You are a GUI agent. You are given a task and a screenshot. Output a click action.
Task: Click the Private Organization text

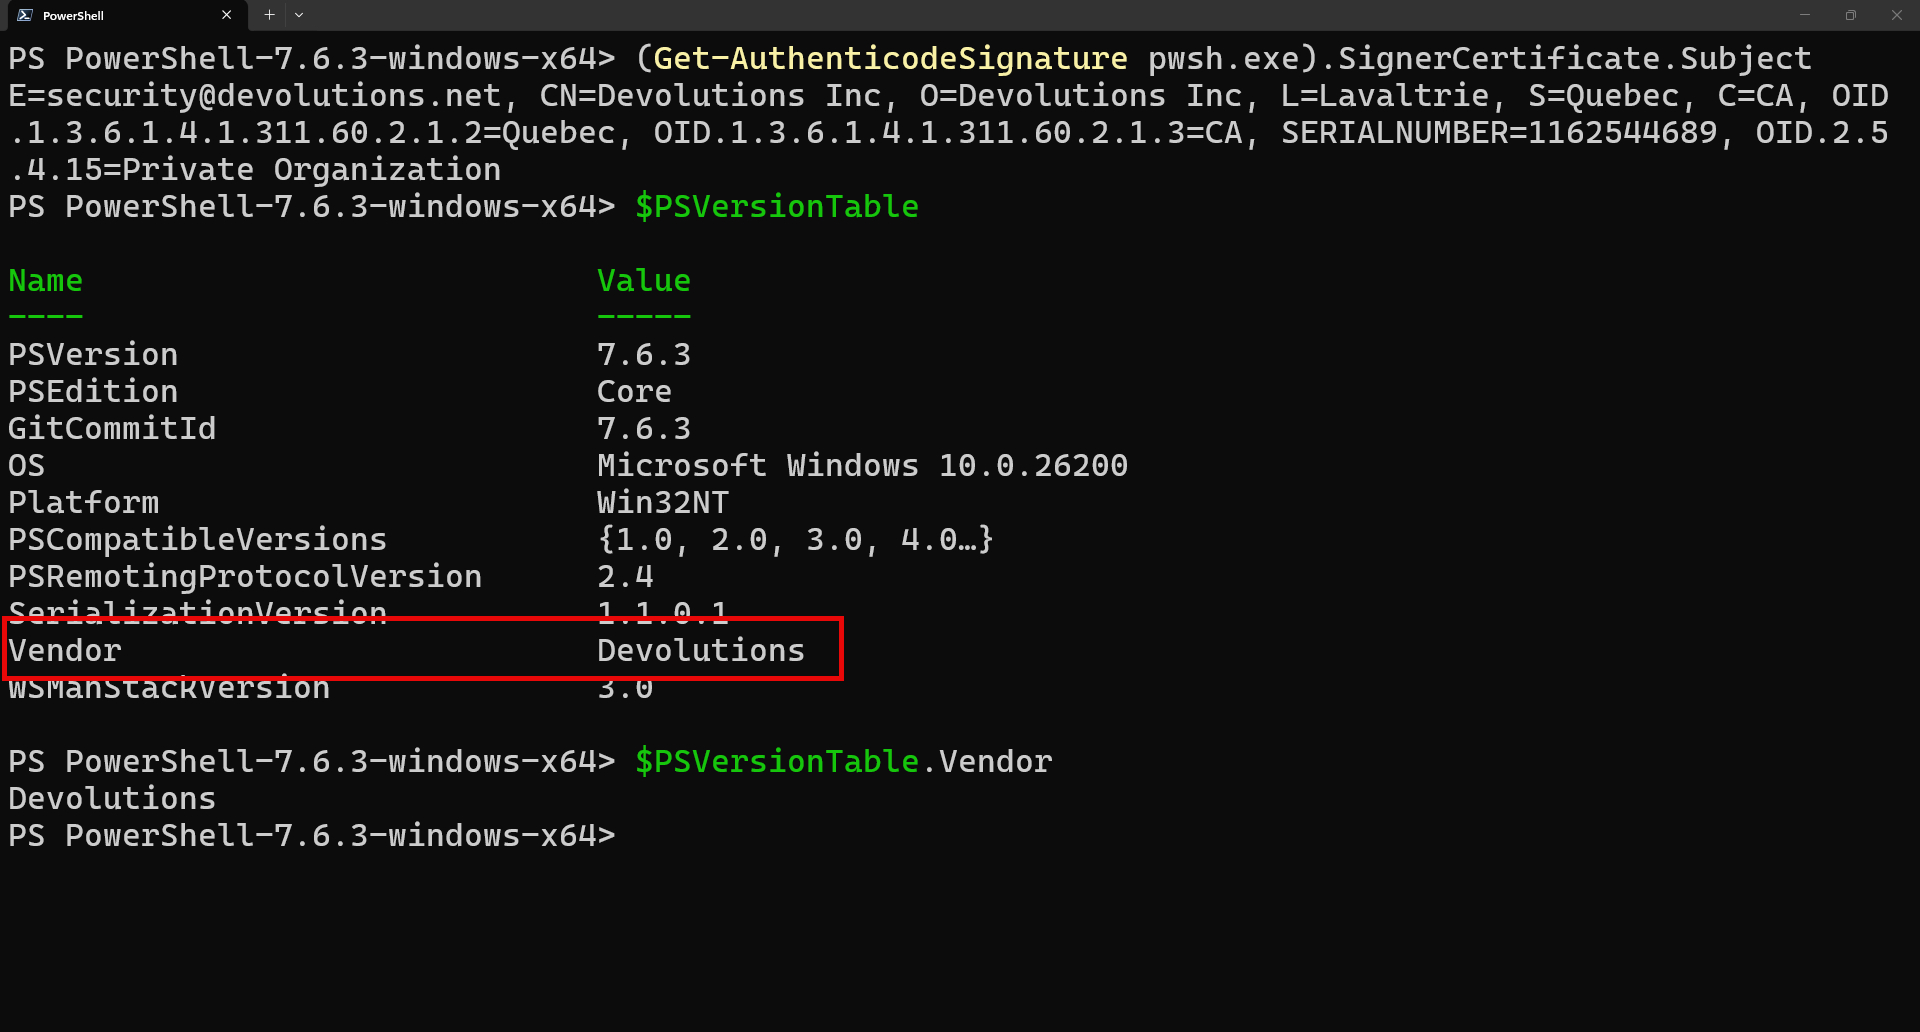coord(311,170)
